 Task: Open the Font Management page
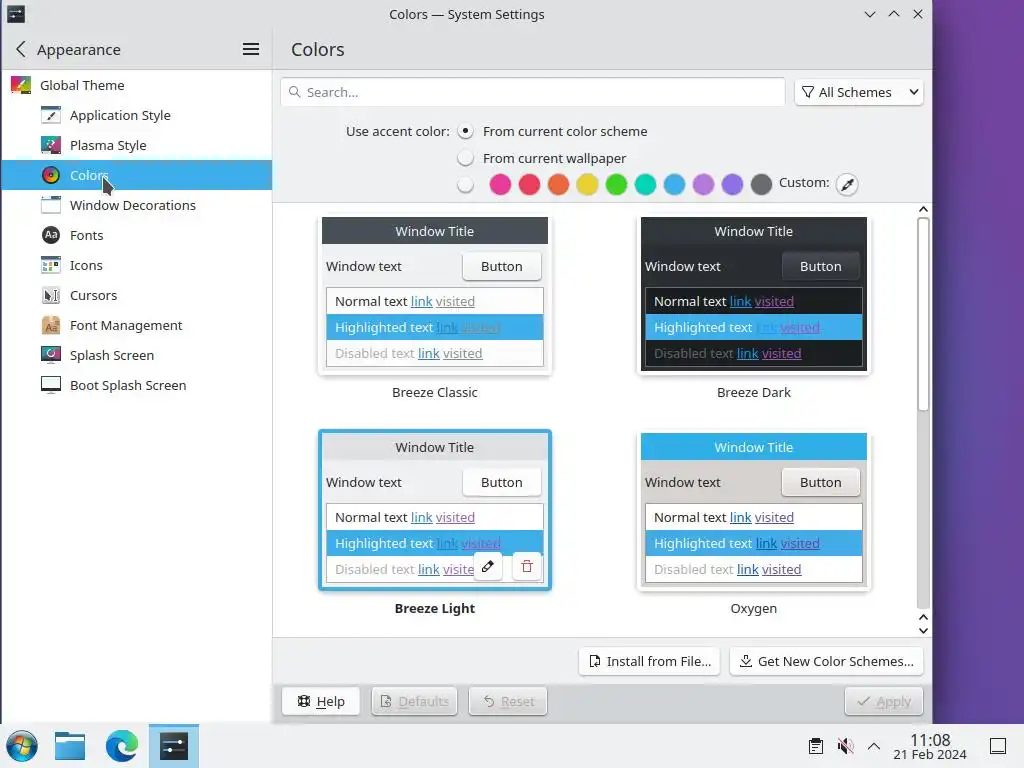126,325
